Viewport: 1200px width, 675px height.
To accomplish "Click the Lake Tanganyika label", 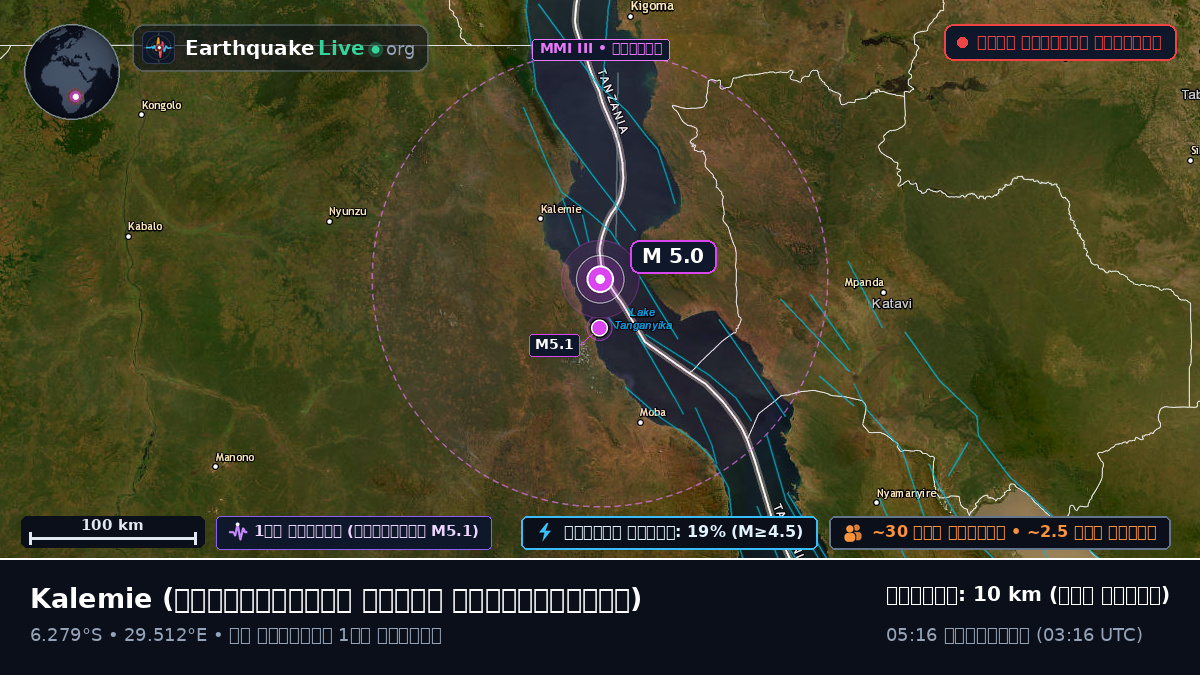I will [x=642, y=319].
